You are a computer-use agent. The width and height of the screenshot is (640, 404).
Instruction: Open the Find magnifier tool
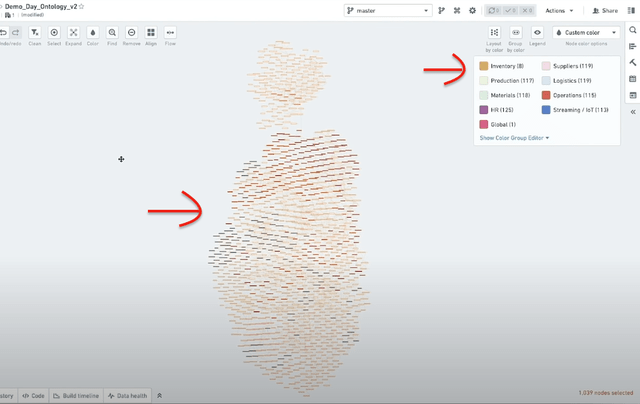(x=112, y=33)
